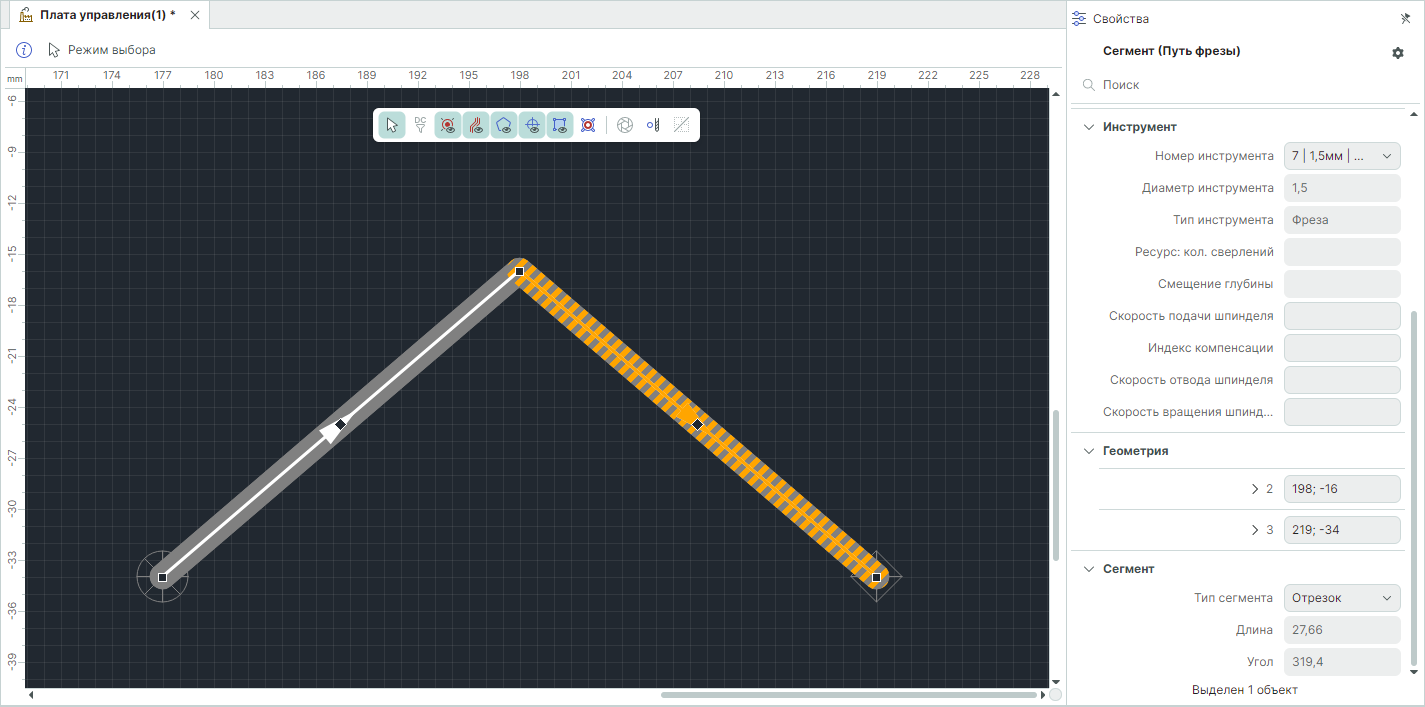Open the Номер инструмента dropdown

pos(1341,156)
